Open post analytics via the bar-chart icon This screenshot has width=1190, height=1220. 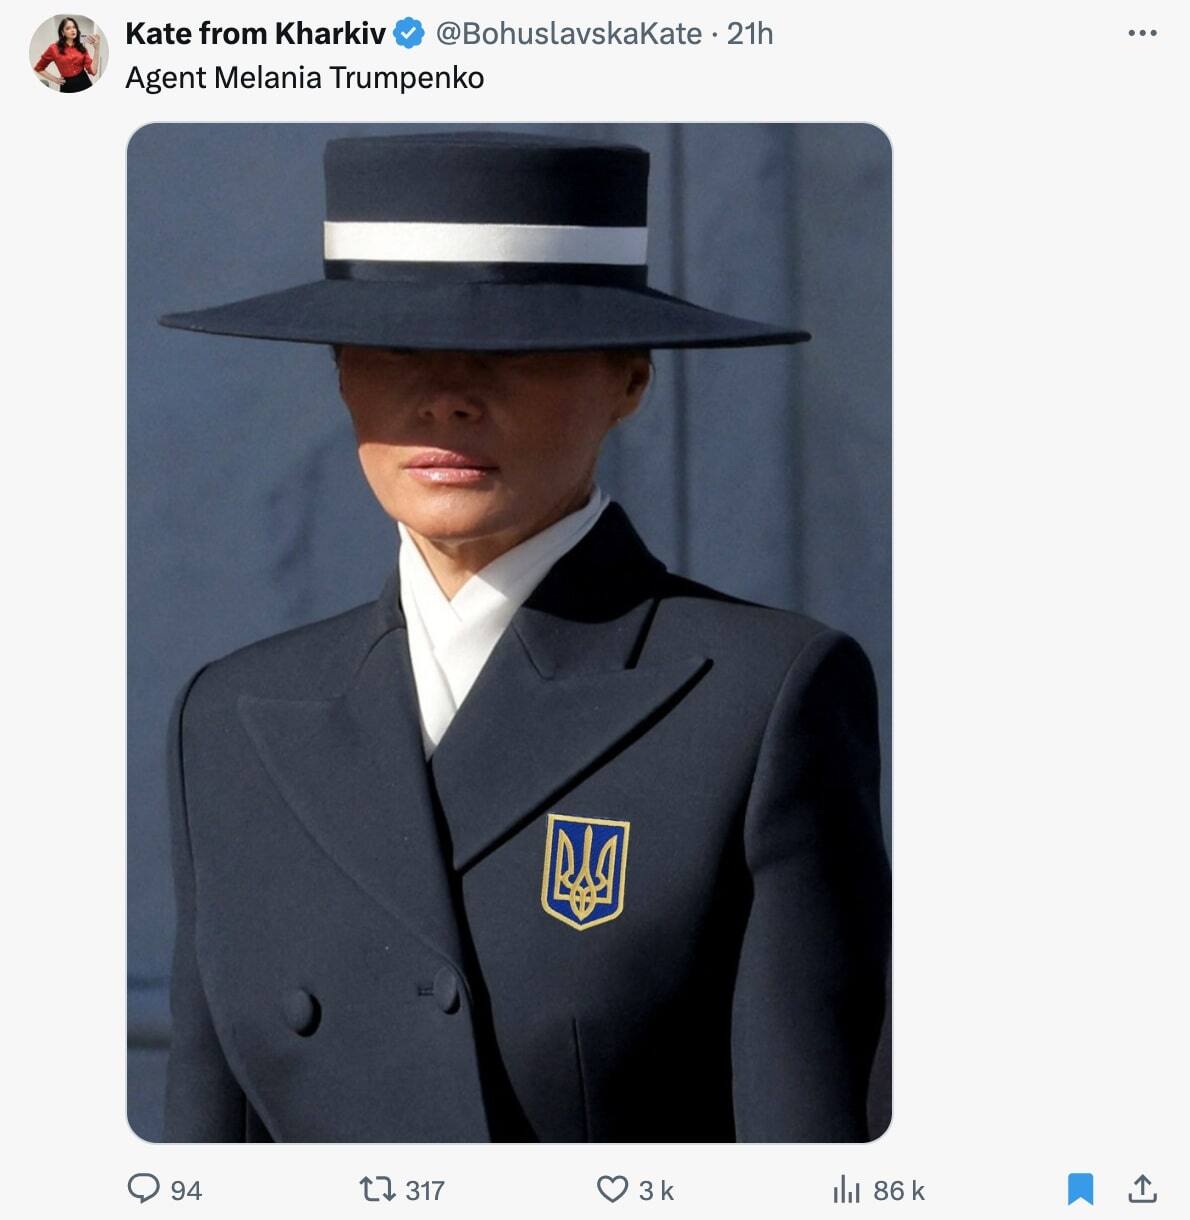coord(849,1190)
